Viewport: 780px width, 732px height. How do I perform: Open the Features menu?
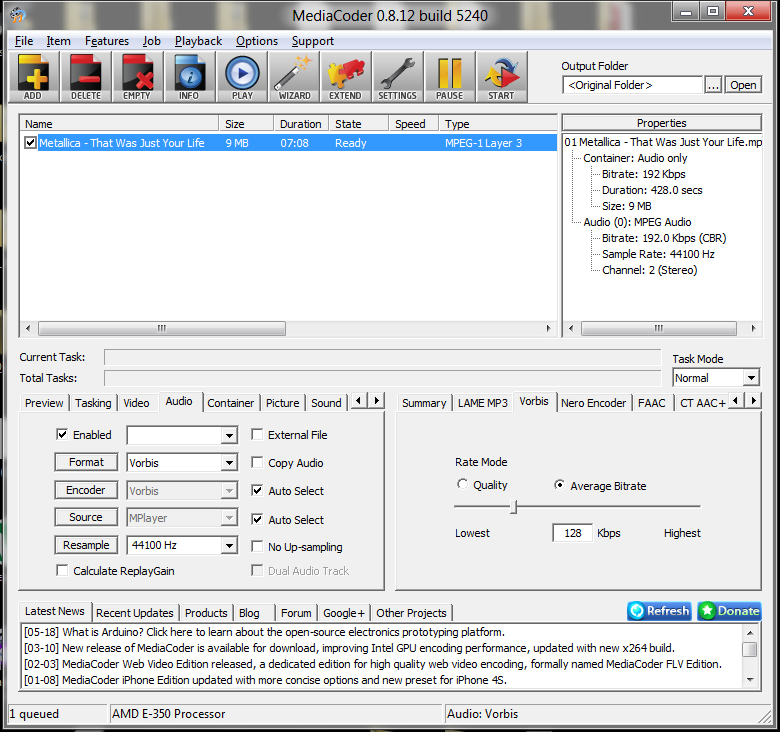point(107,41)
